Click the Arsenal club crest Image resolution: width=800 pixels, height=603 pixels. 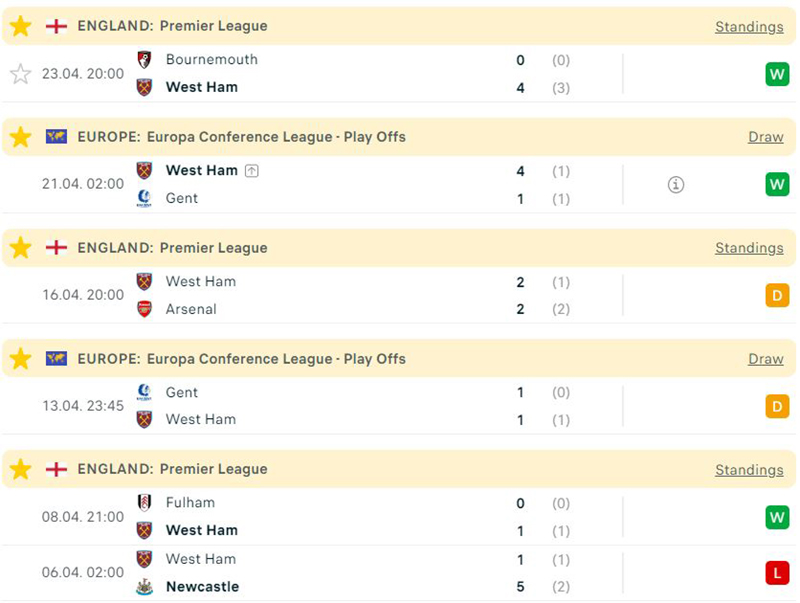click(144, 309)
